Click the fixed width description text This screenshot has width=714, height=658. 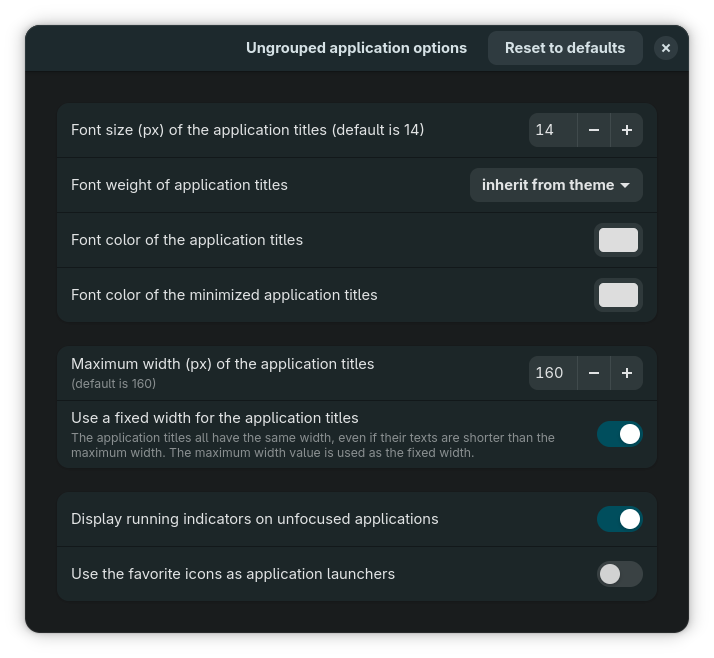click(312, 445)
